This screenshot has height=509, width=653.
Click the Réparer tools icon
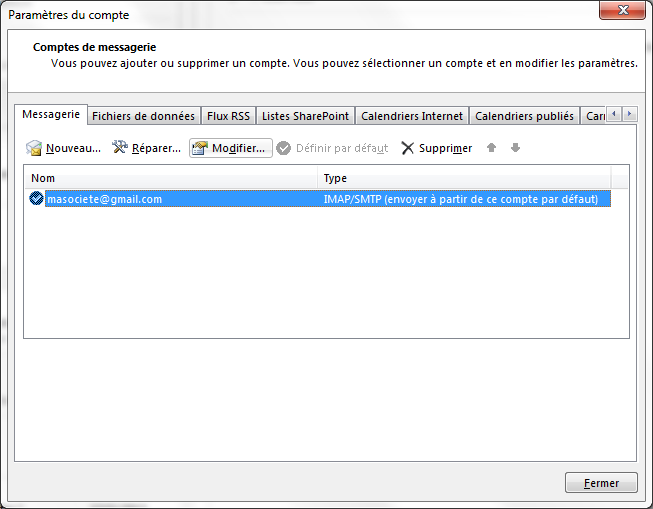(x=120, y=147)
